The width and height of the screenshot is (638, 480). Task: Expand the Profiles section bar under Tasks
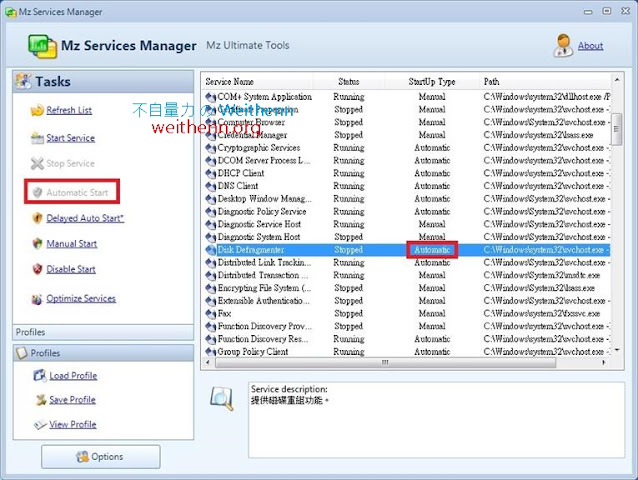pyautogui.click(x=103, y=332)
